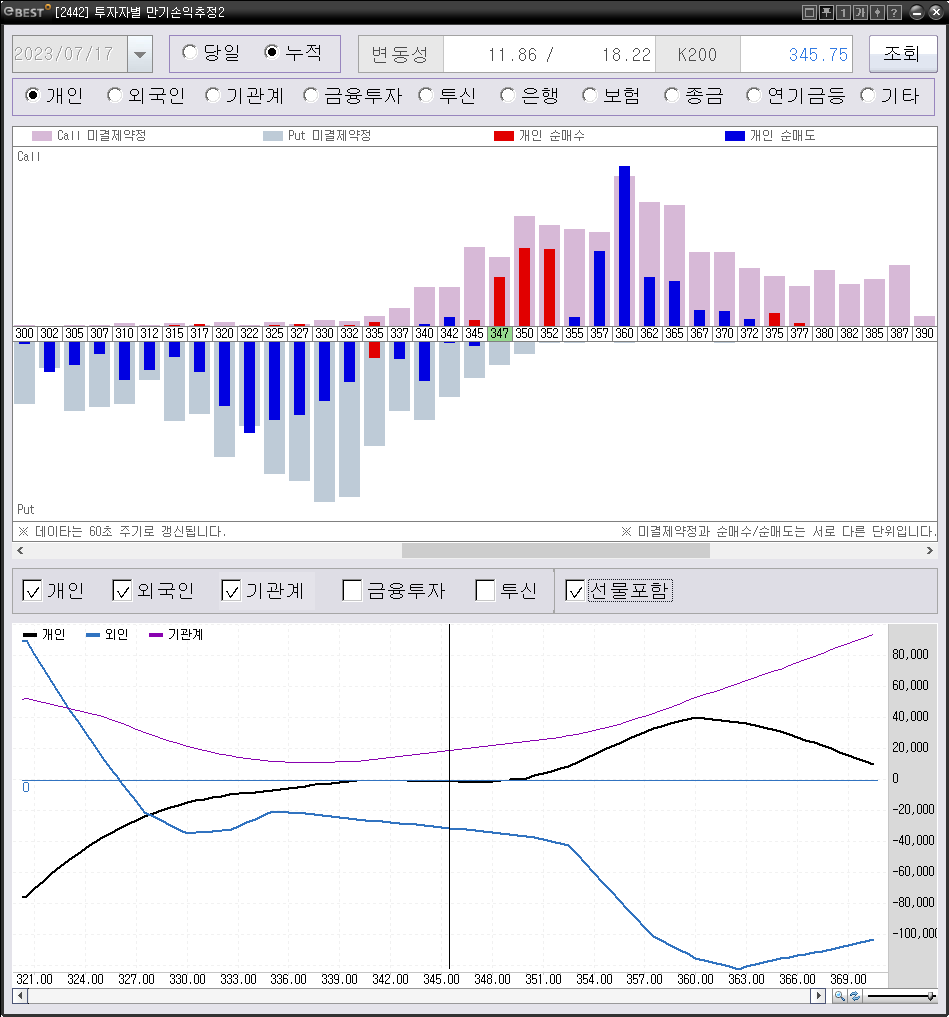Click the 개인 black line legend entry
The height and width of the screenshot is (1017, 949).
(44, 634)
